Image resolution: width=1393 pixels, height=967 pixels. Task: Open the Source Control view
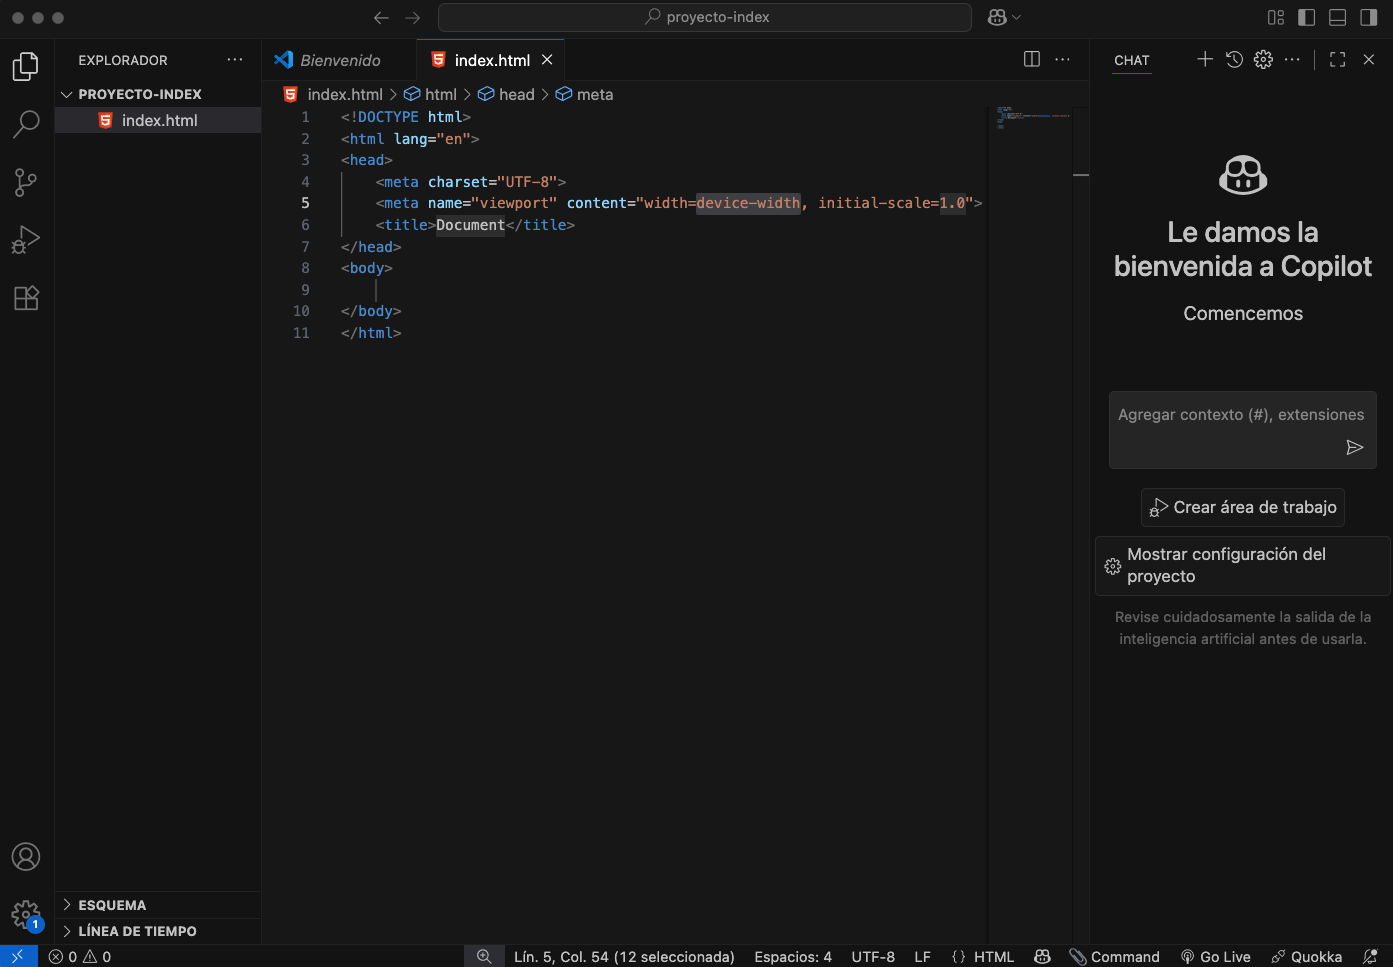(26, 182)
